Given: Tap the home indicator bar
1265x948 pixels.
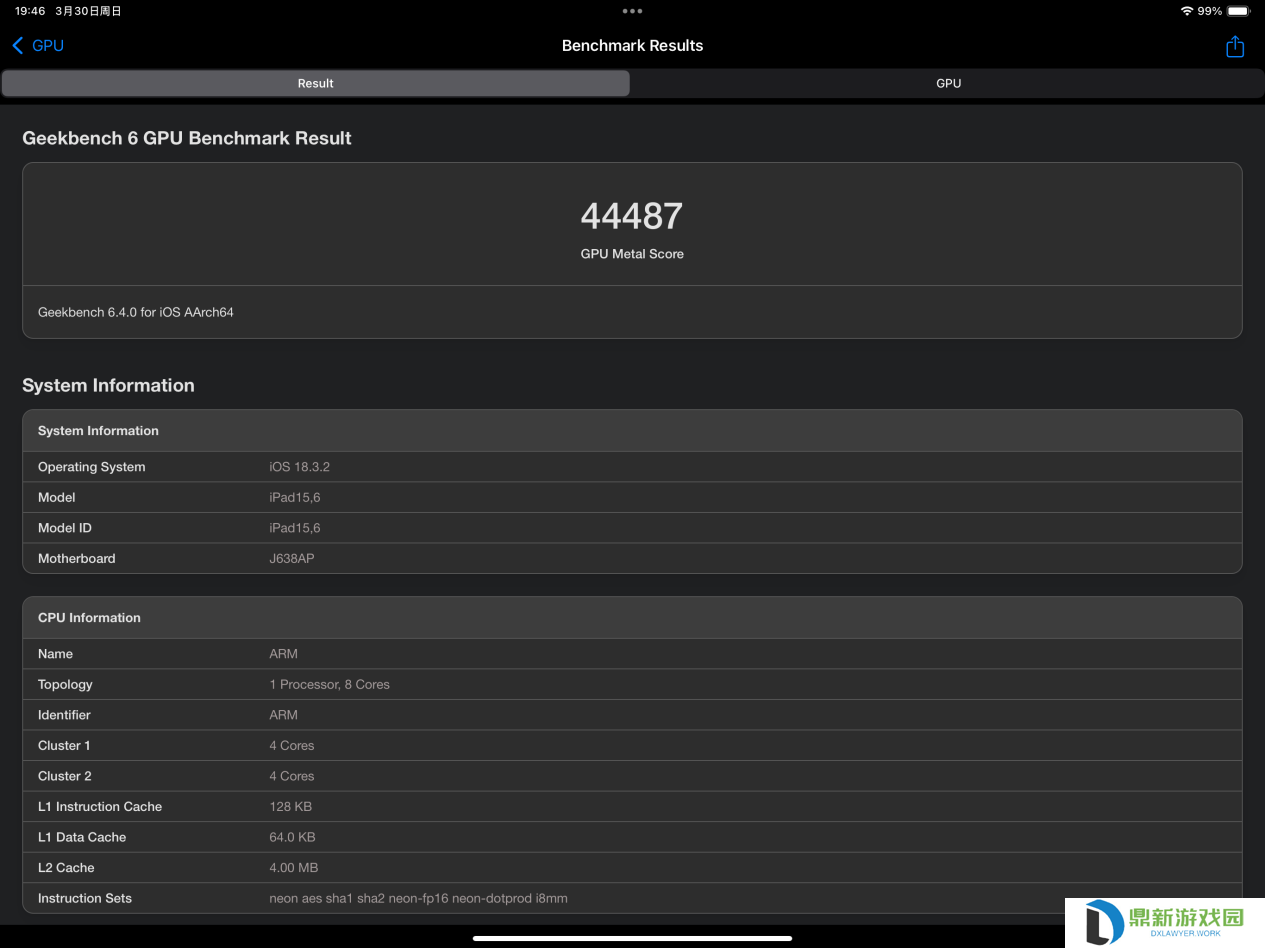Looking at the screenshot, I should [x=632, y=938].
